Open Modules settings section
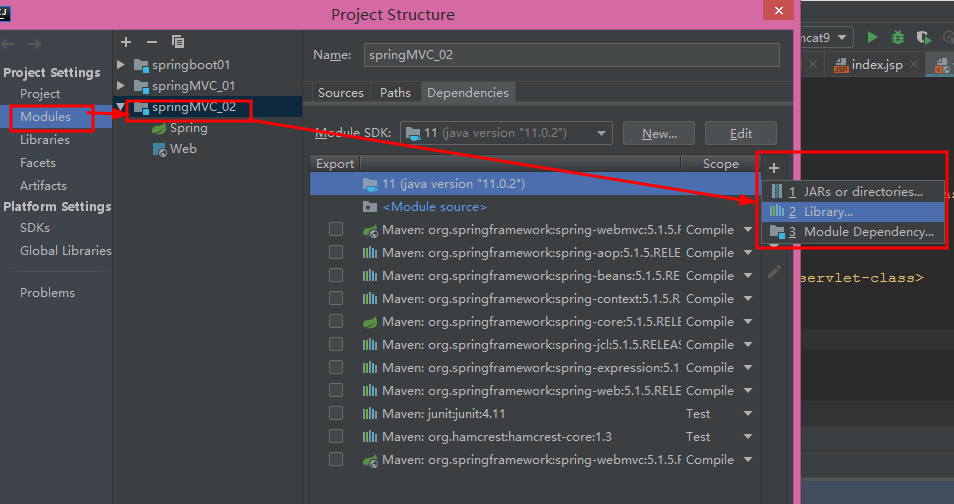This screenshot has width=954, height=504. click(x=45, y=117)
